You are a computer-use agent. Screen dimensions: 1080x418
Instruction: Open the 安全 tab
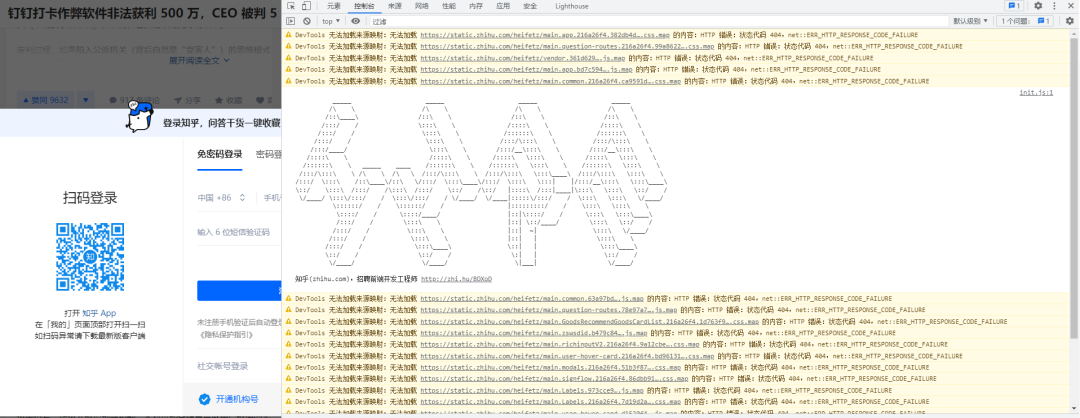coord(530,6)
